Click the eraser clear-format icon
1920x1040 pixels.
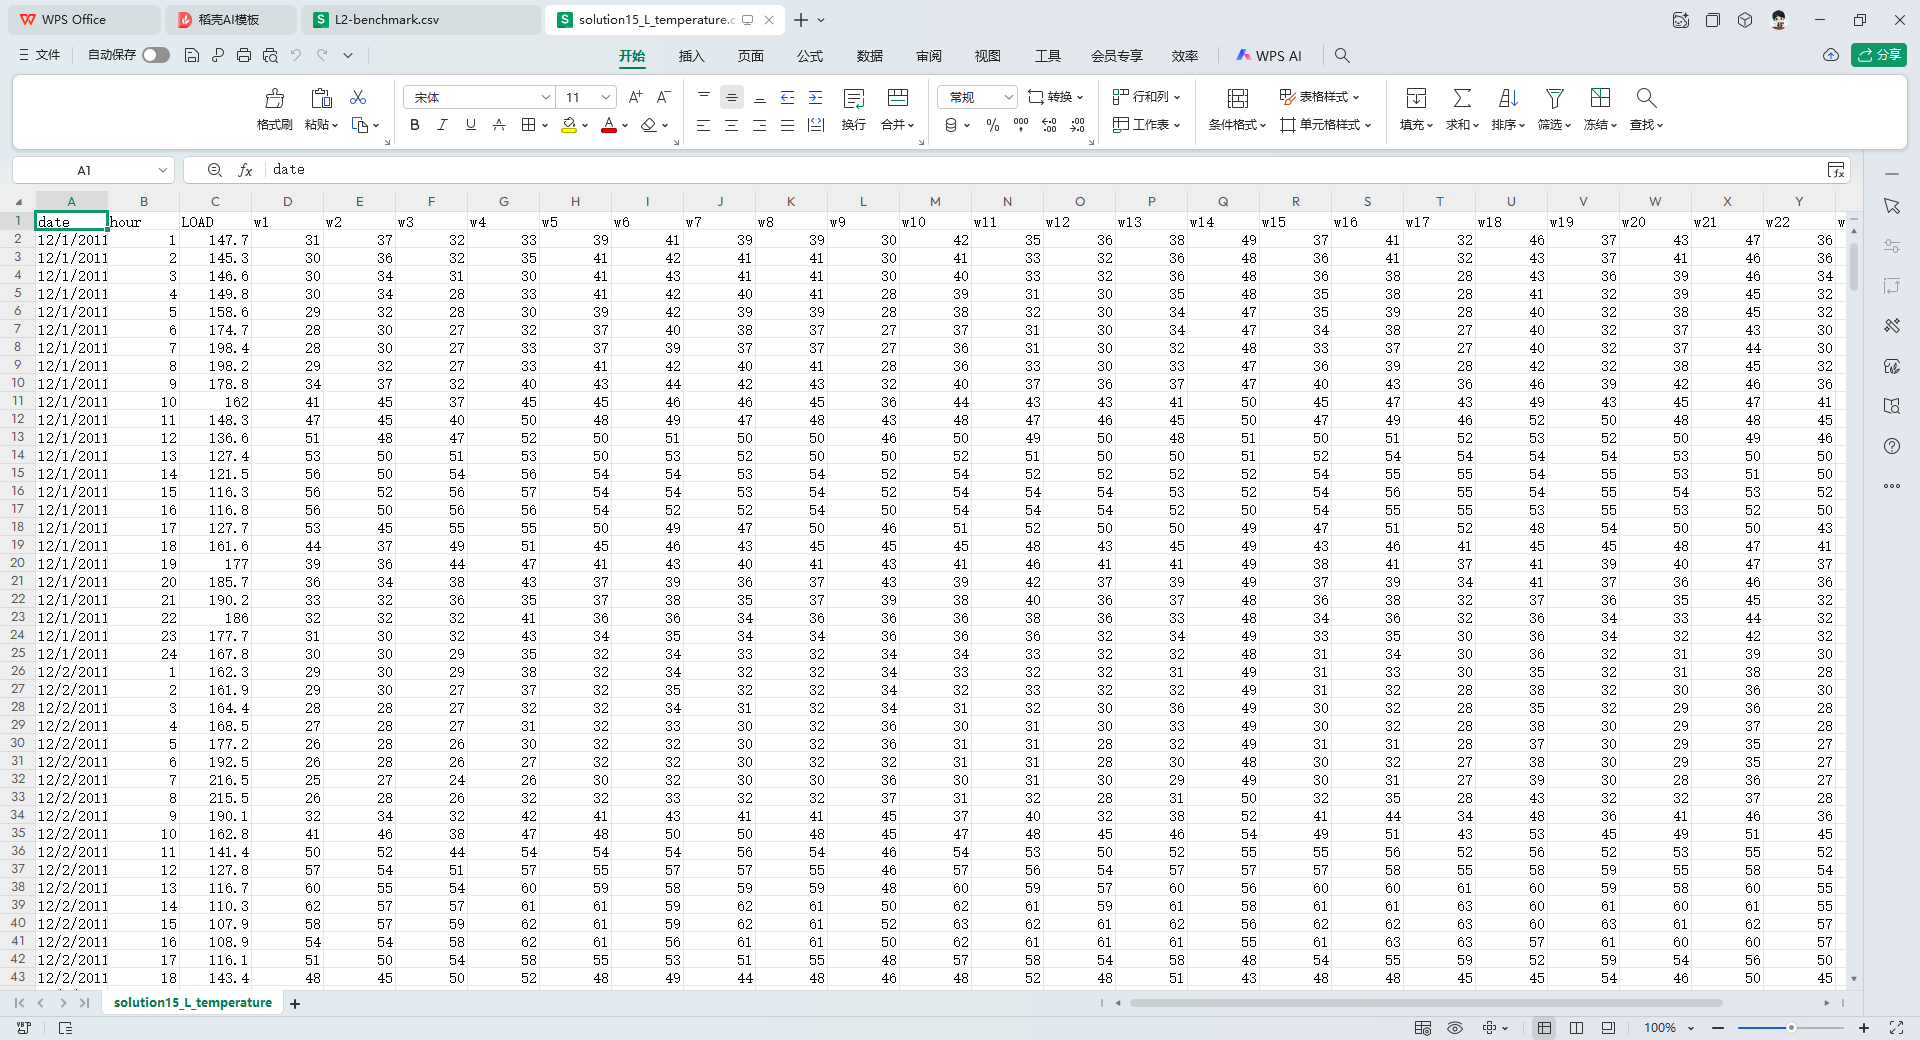pyautogui.click(x=649, y=125)
